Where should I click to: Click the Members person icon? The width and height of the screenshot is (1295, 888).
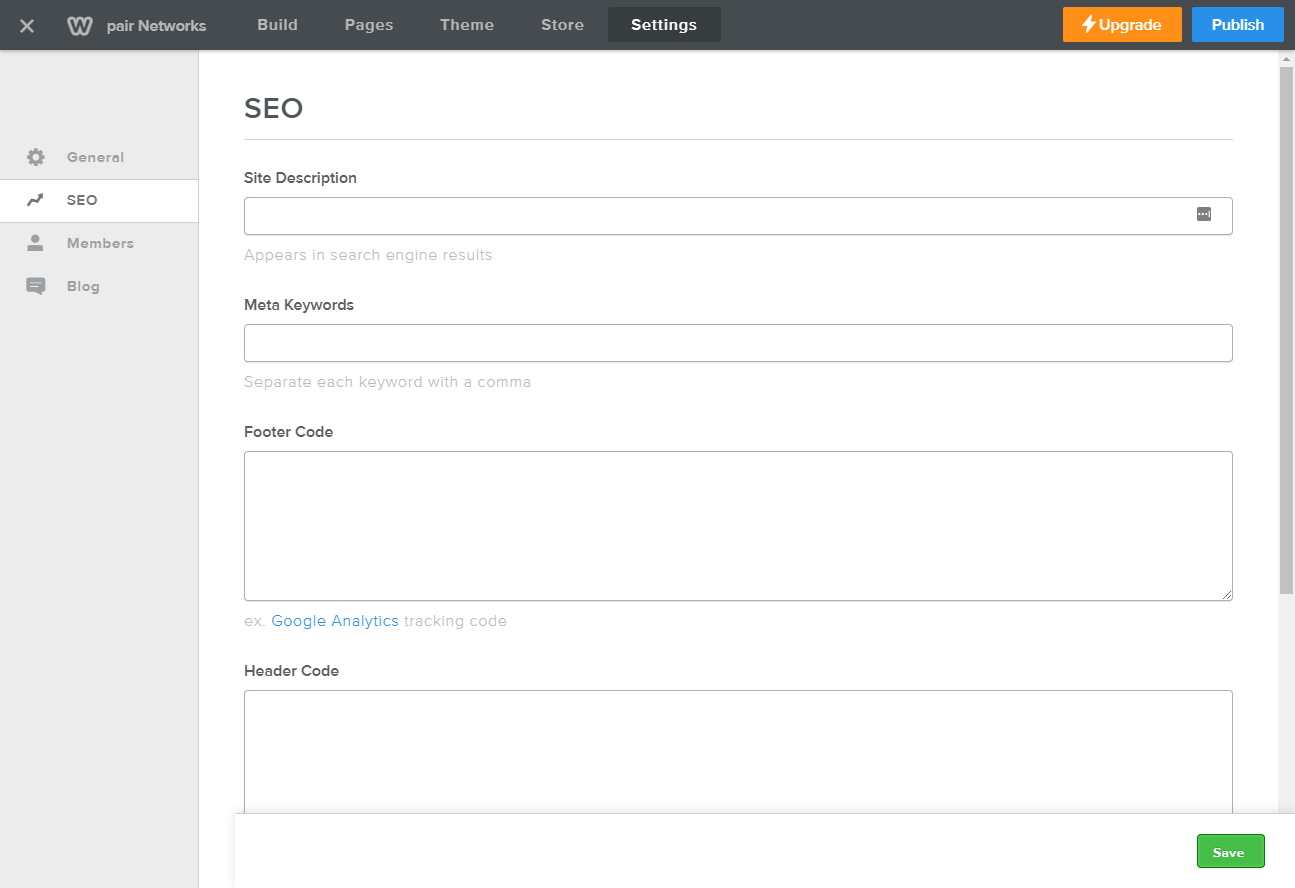[x=36, y=243]
